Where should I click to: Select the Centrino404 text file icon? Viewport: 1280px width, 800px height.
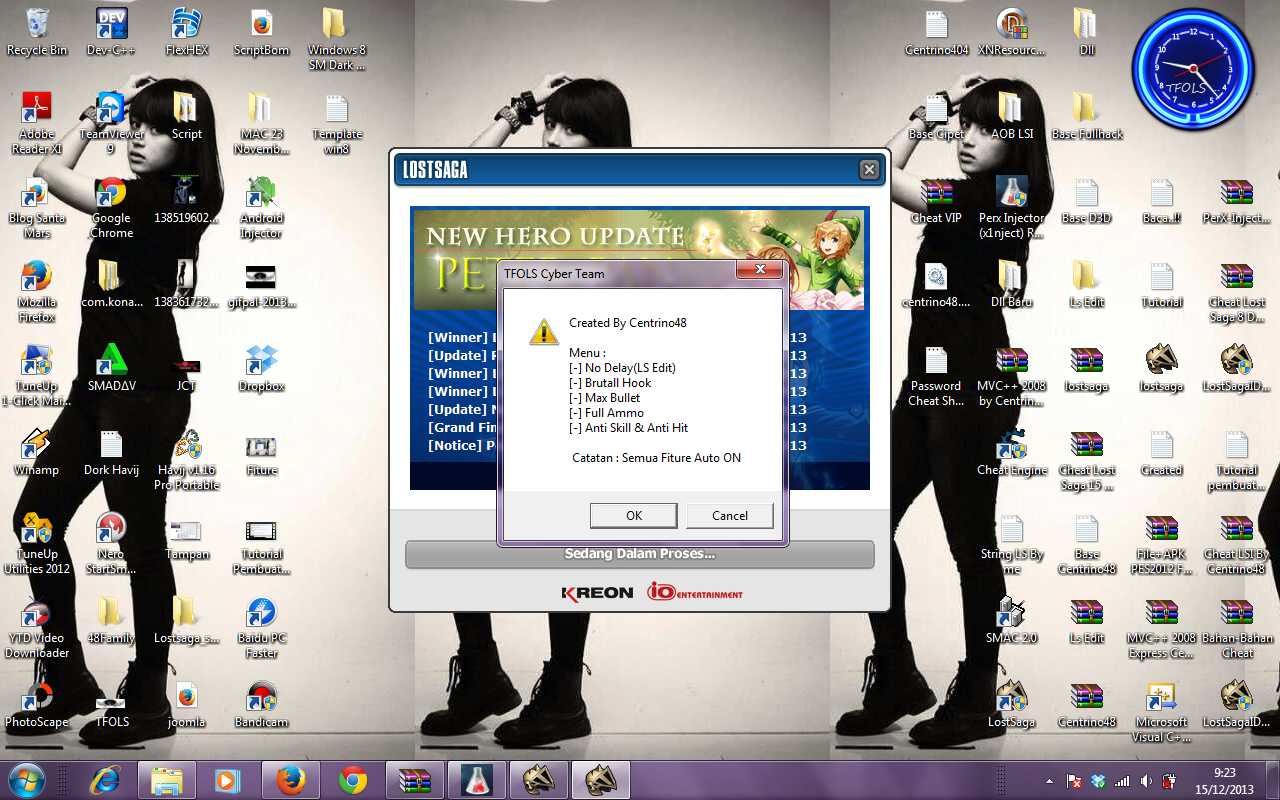(x=937, y=32)
